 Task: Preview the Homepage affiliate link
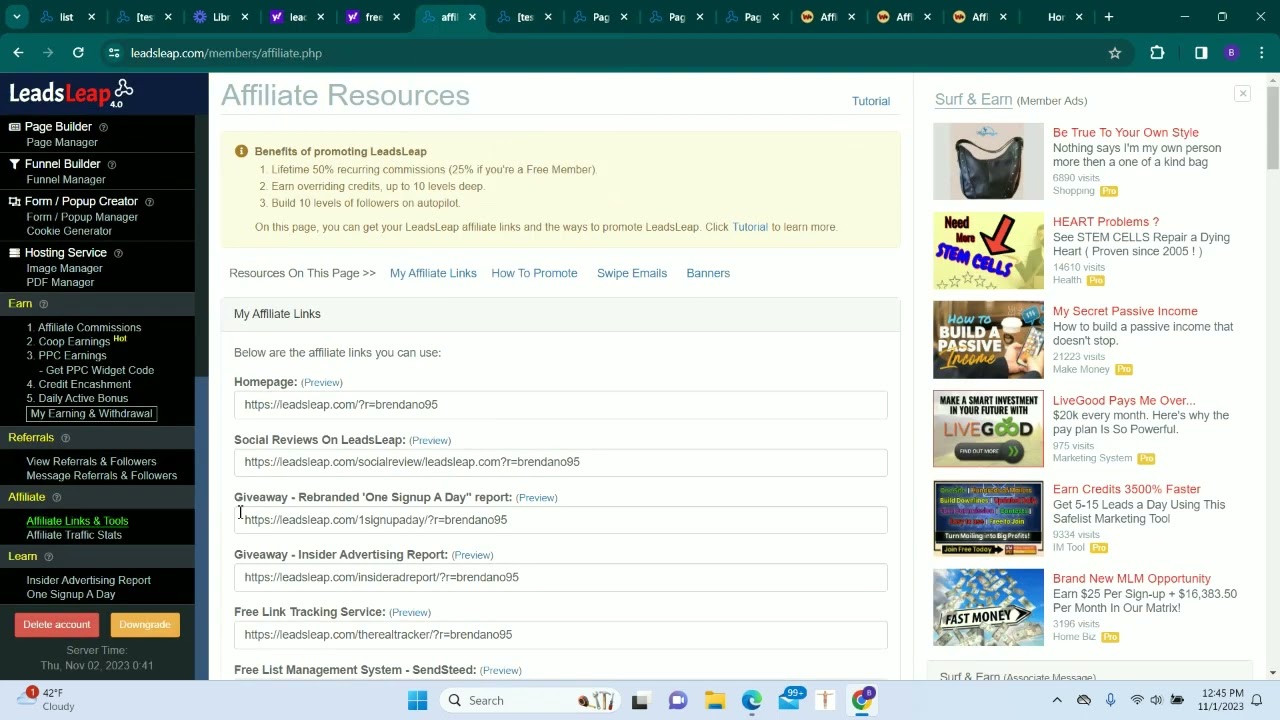pyautogui.click(x=322, y=383)
